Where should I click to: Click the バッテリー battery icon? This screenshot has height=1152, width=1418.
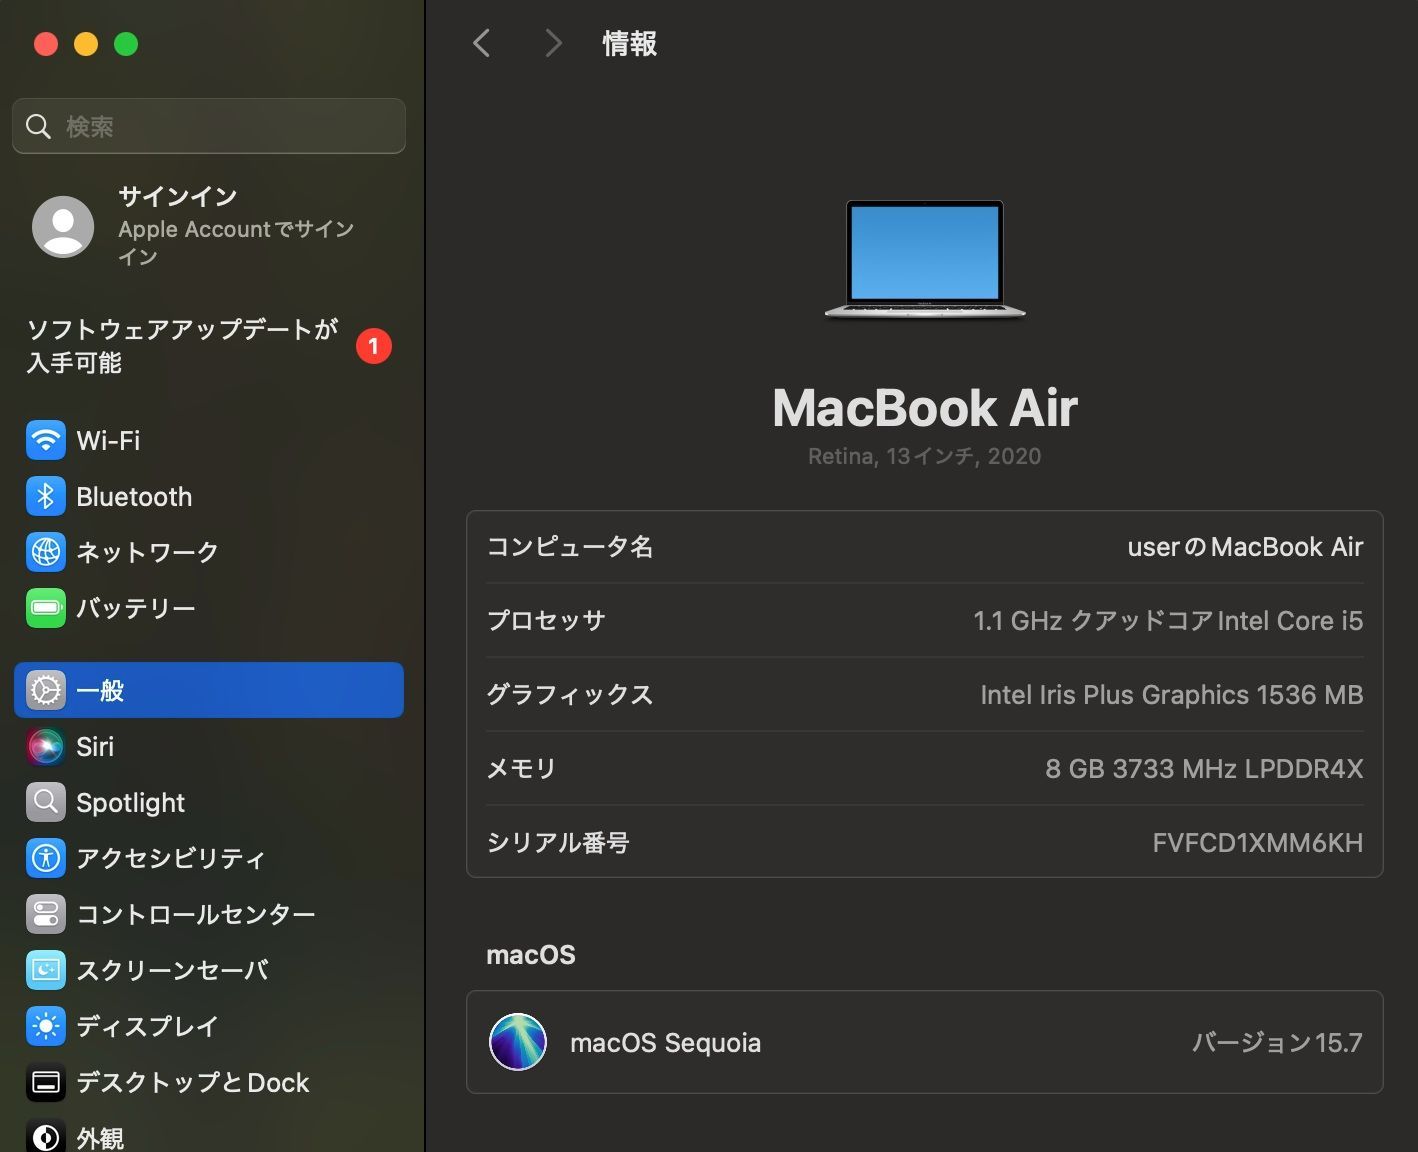tap(46, 608)
